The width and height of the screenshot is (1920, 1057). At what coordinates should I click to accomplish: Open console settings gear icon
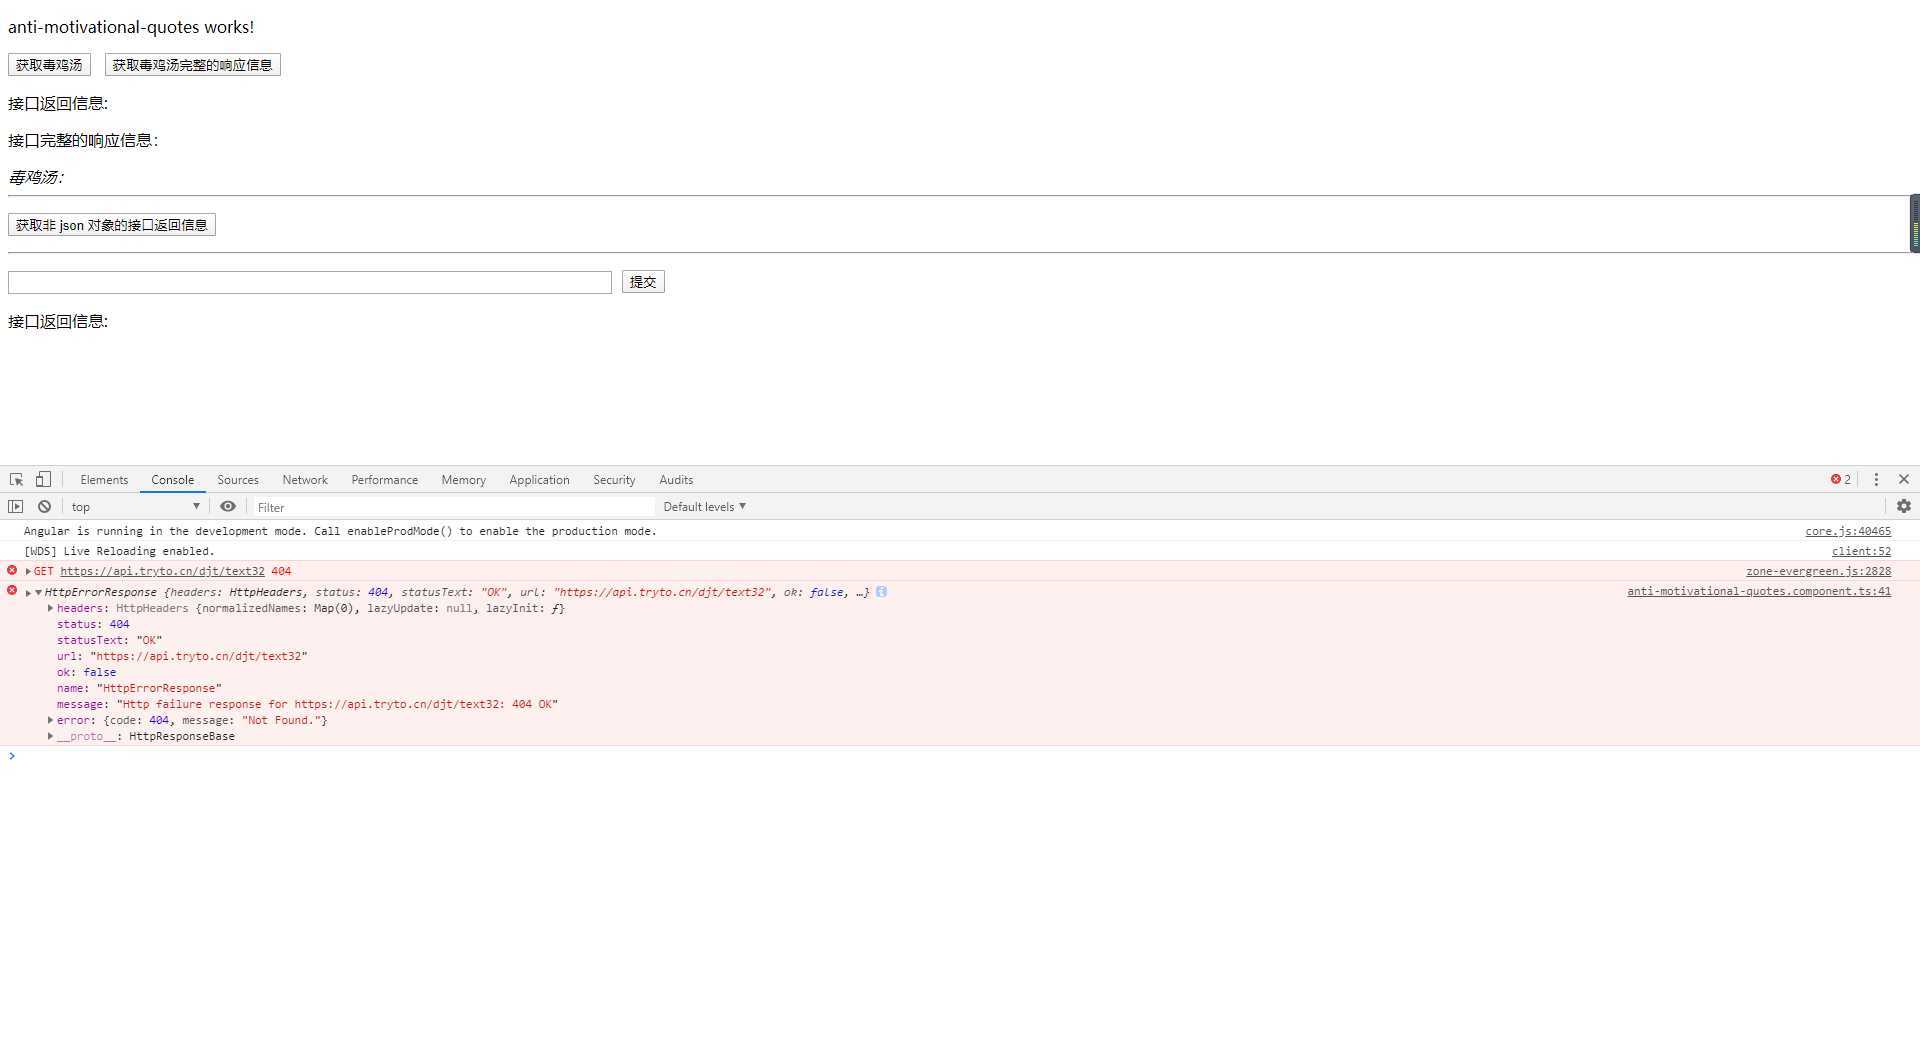click(1904, 507)
